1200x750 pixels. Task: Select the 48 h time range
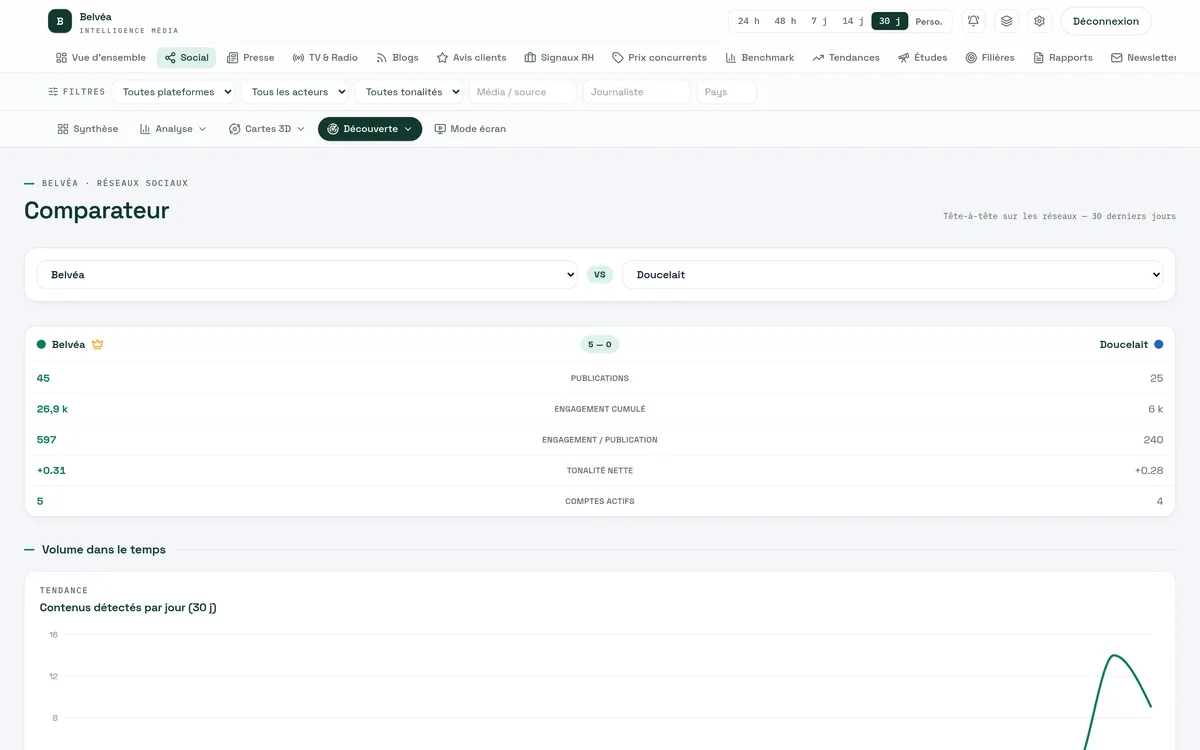785,21
